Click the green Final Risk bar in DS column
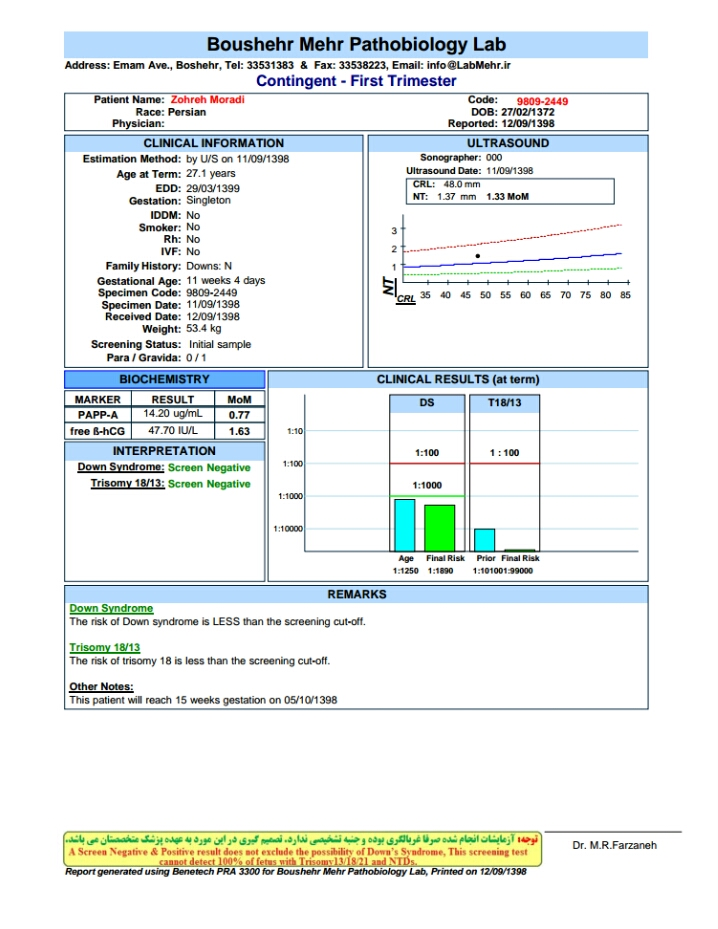 pos(440,528)
